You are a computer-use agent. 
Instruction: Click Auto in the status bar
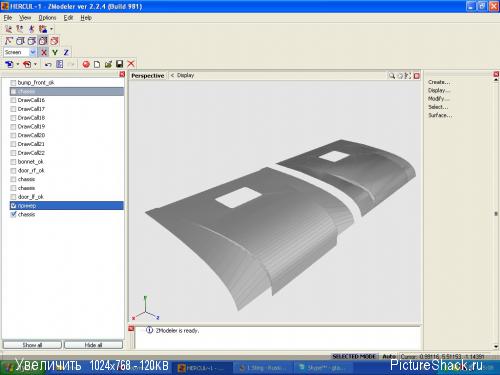[x=389, y=356]
